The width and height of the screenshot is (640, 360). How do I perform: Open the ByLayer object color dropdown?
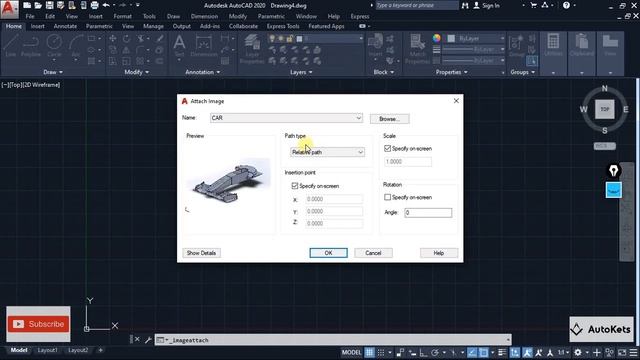[476, 38]
